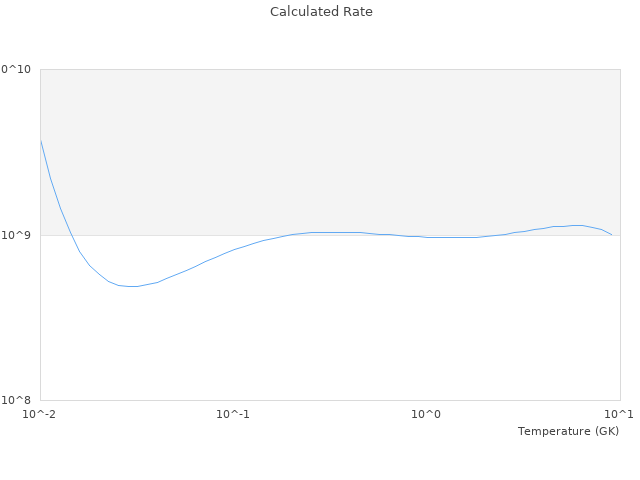Click the curve's starting point at left edge
640x480 pixels.
point(40,140)
